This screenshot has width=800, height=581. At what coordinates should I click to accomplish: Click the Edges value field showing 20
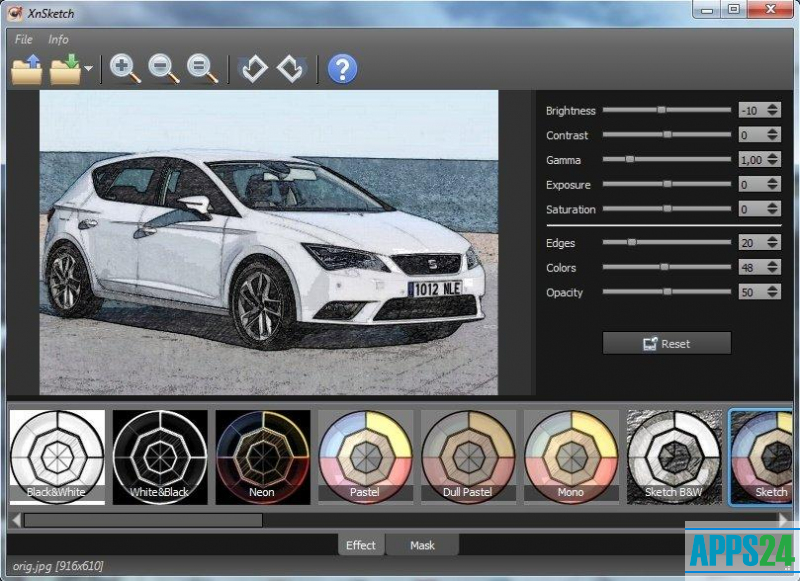click(x=752, y=243)
